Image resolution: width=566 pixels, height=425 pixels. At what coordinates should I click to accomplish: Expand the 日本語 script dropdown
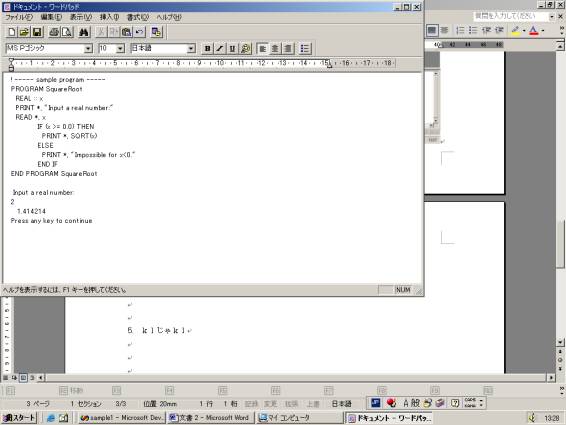191,48
